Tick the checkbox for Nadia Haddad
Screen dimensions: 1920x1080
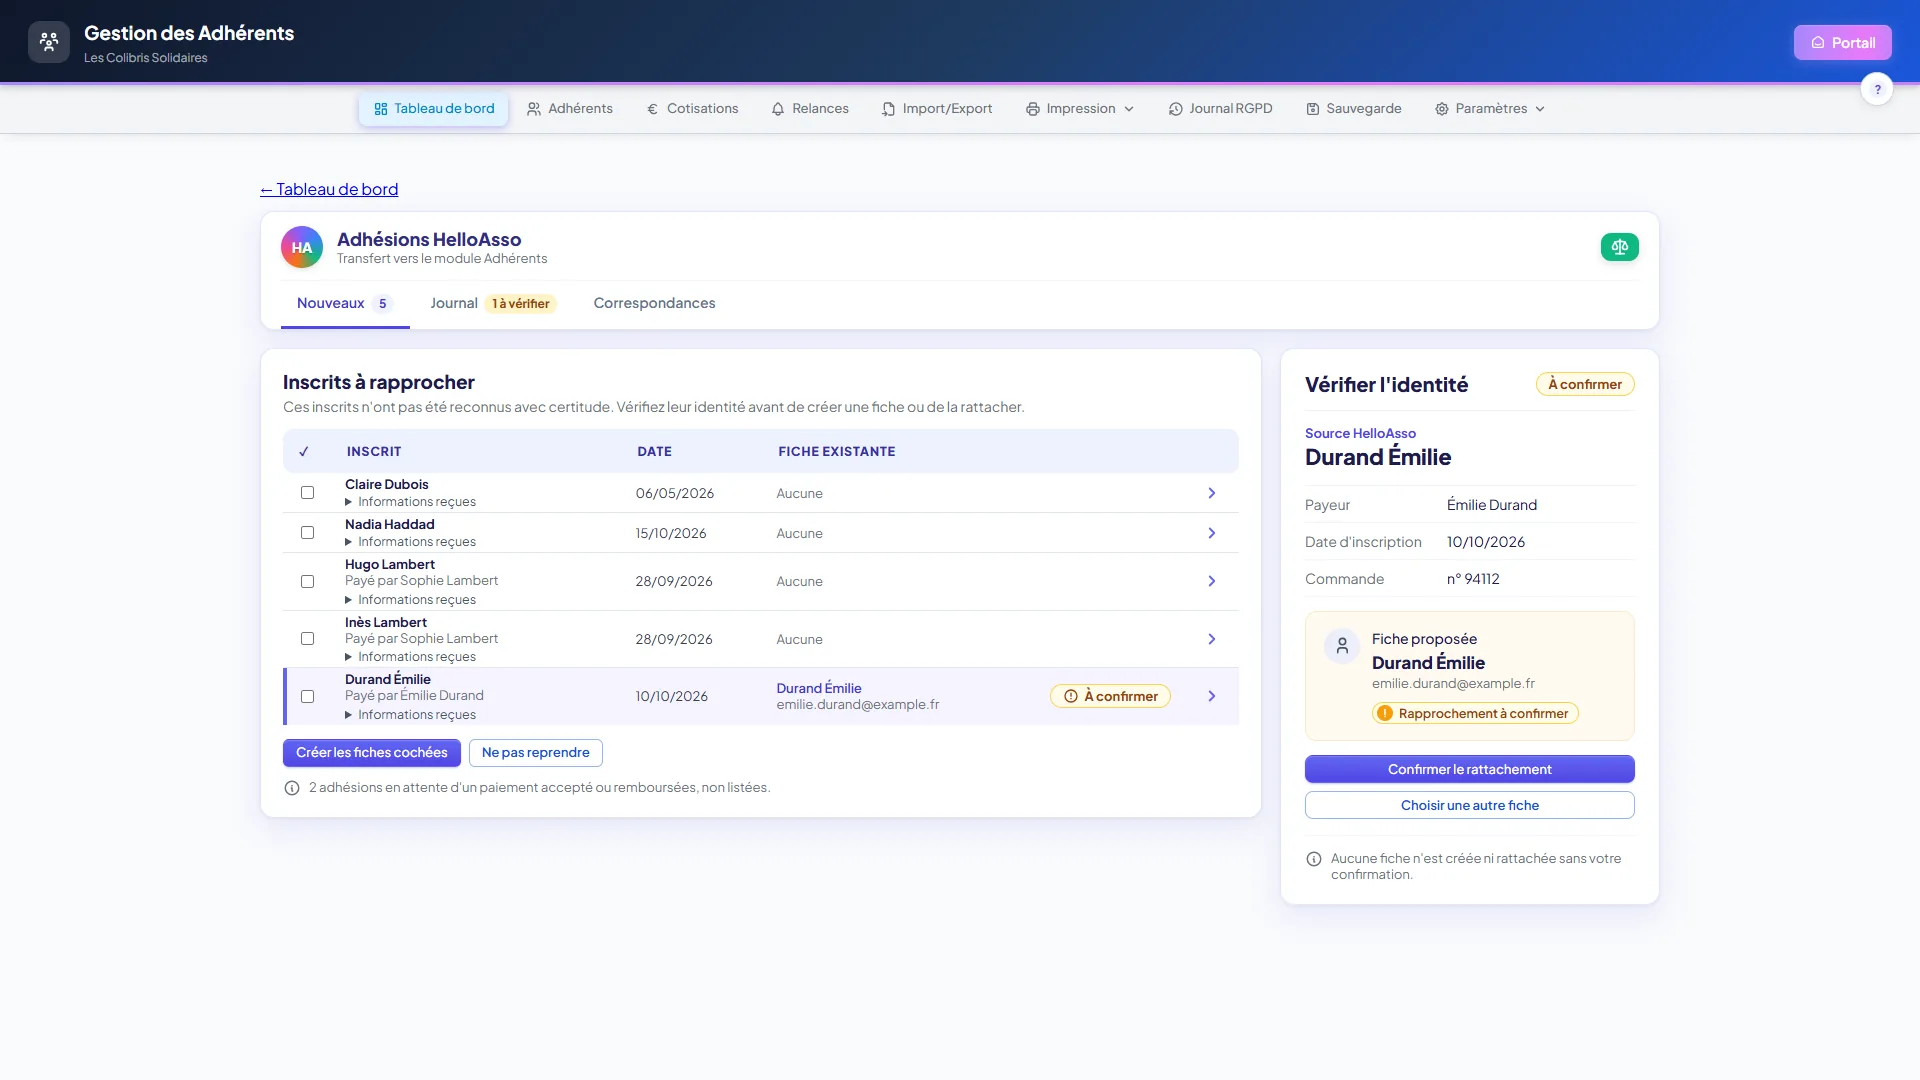point(307,533)
